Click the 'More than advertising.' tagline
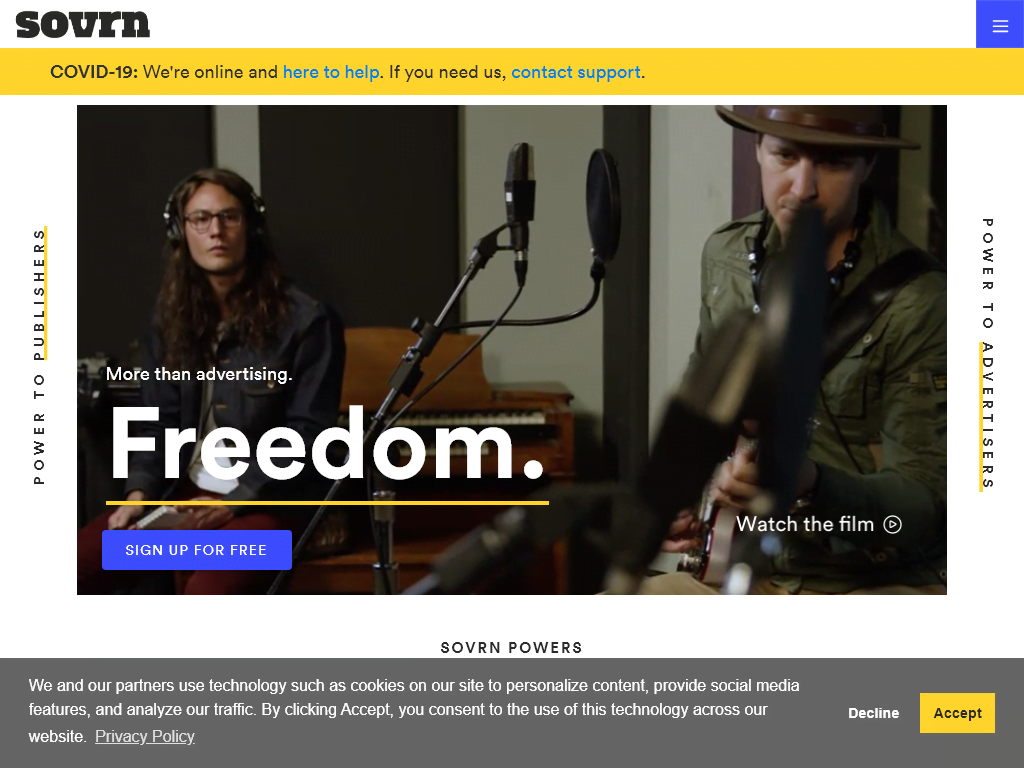1024x768 pixels. [199, 374]
